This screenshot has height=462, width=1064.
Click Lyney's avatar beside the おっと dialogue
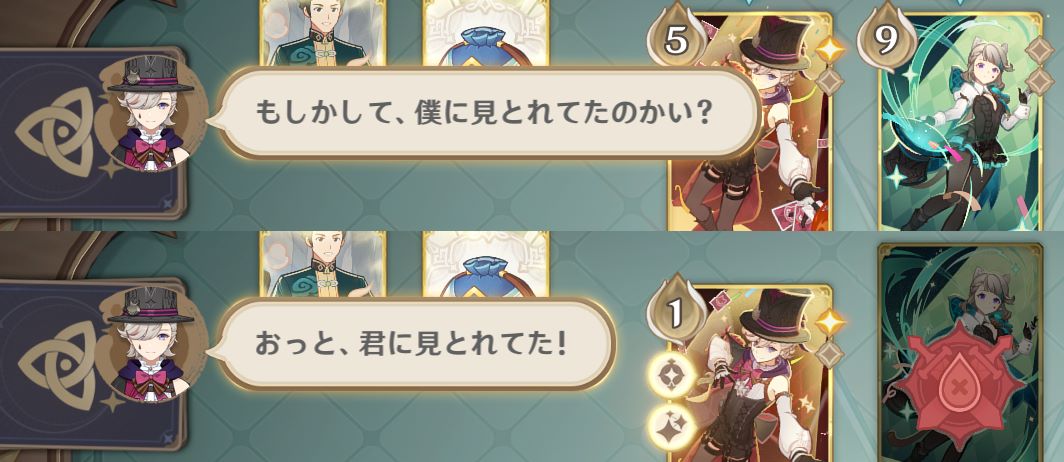tap(151, 343)
